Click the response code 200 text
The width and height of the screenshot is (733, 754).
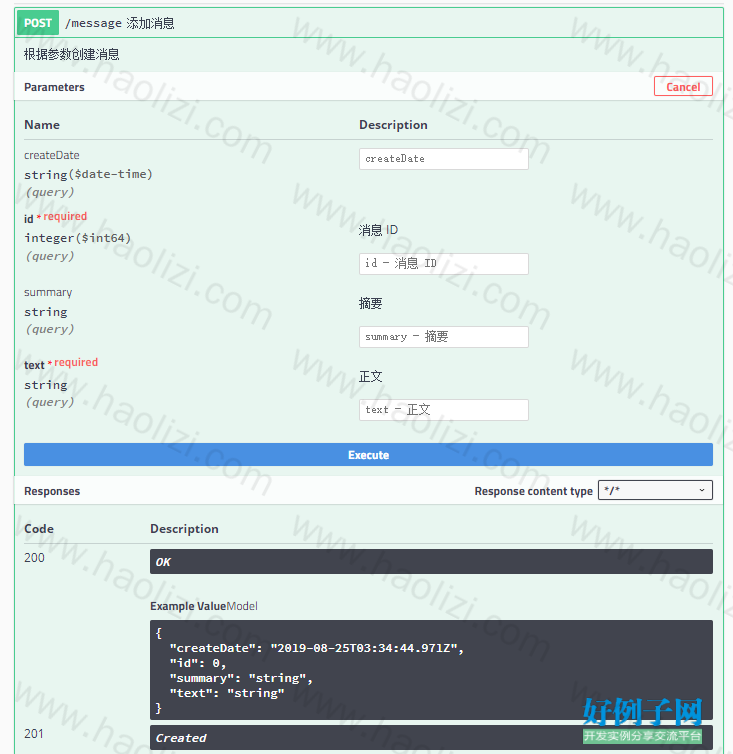pyautogui.click(x=34, y=557)
